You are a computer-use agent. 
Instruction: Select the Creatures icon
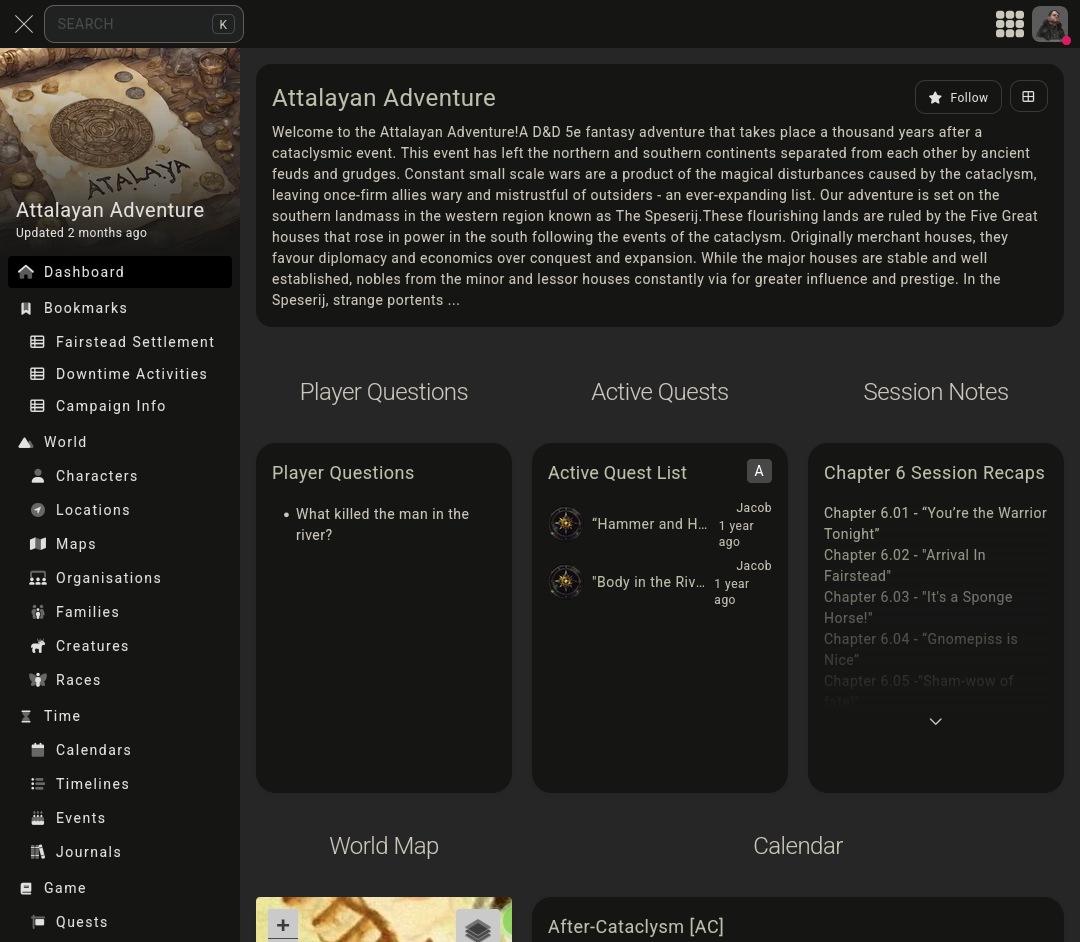38,646
